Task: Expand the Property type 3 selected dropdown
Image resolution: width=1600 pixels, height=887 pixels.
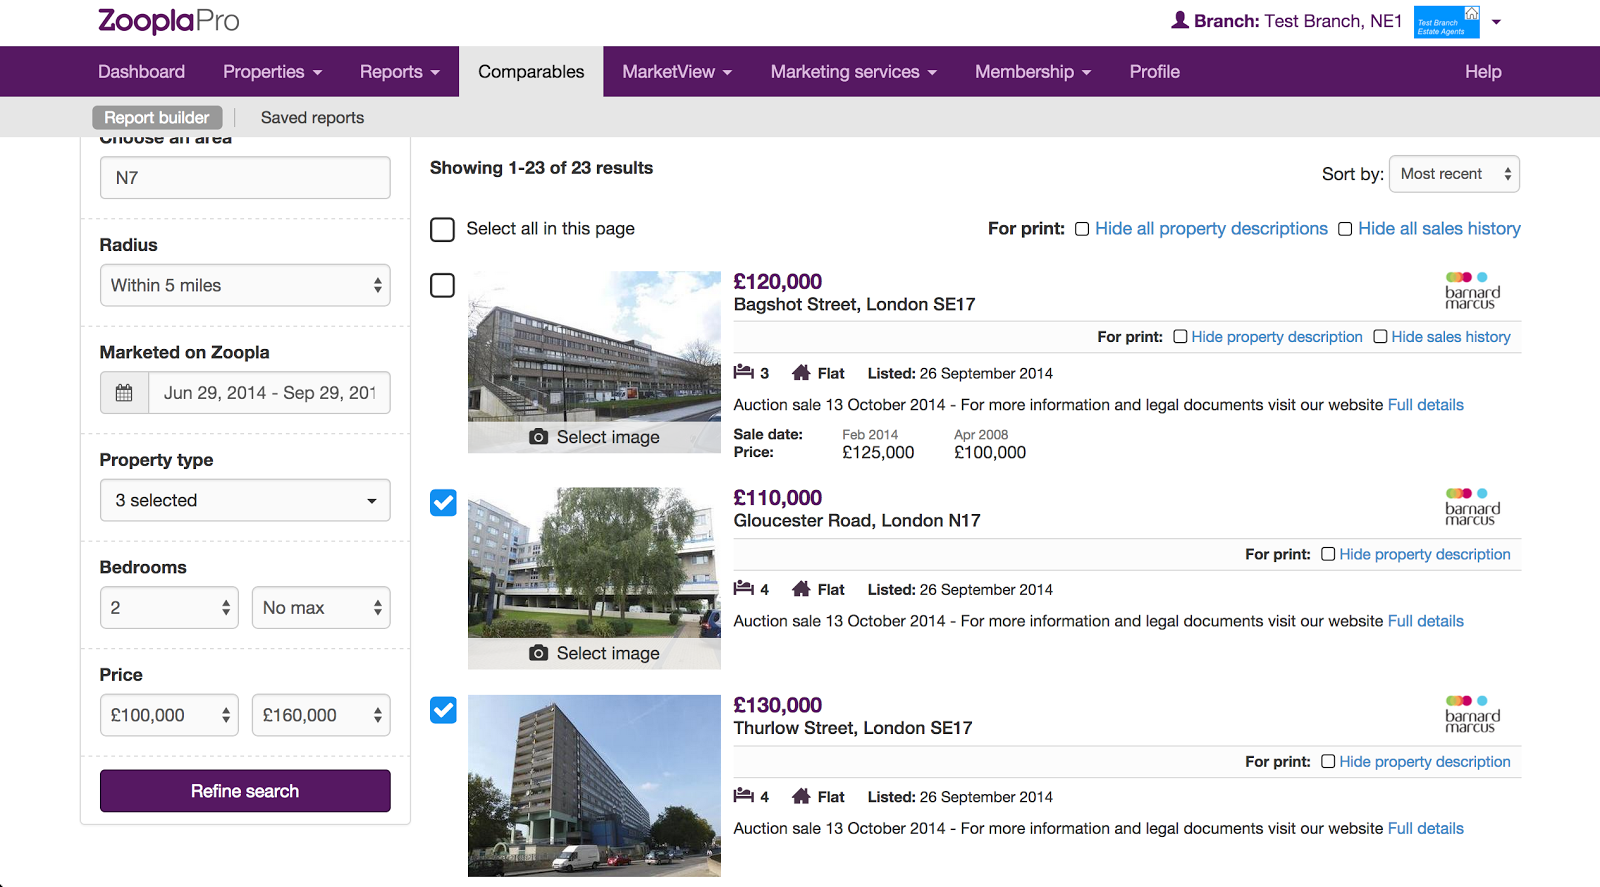Action: pyautogui.click(x=245, y=501)
